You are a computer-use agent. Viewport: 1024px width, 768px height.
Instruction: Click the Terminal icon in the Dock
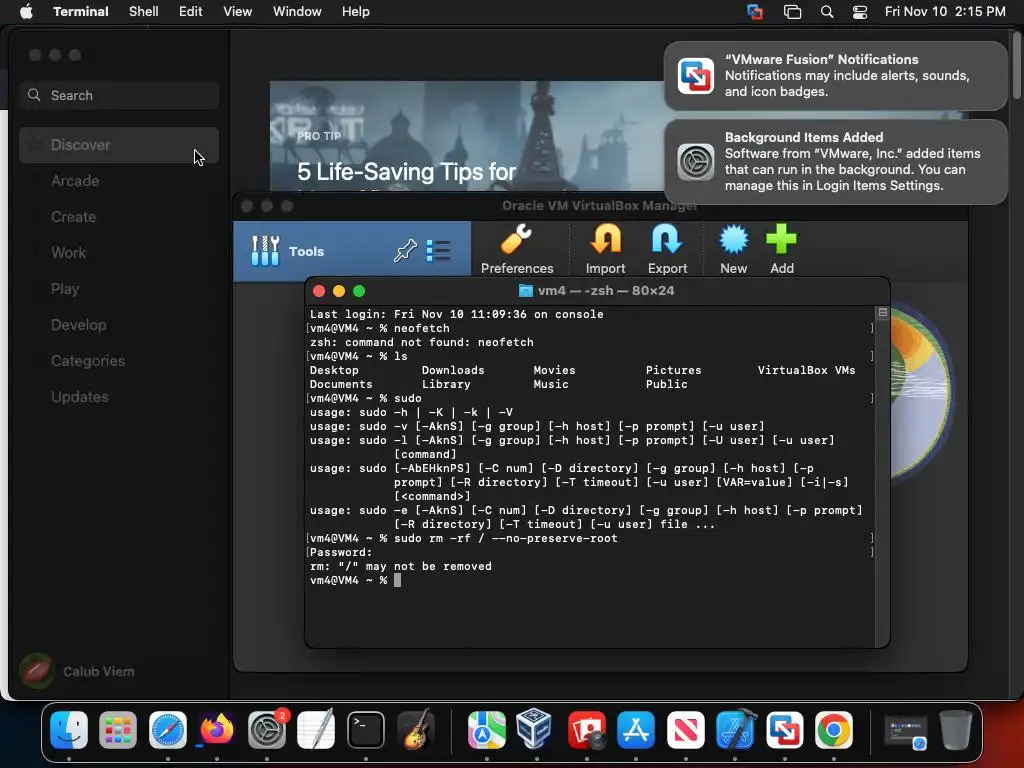pyautogui.click(x=366, y=729)
